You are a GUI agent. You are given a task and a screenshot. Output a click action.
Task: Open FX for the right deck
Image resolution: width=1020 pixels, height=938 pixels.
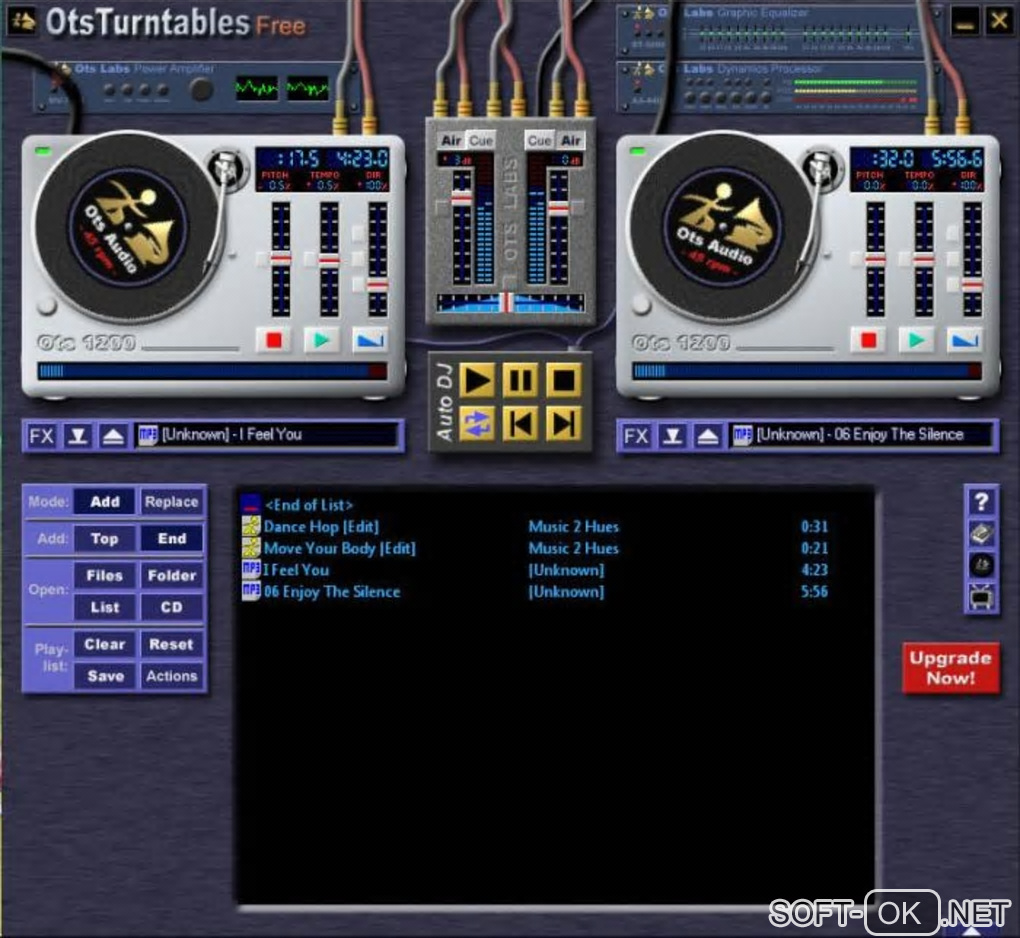[x=636, y=435]
